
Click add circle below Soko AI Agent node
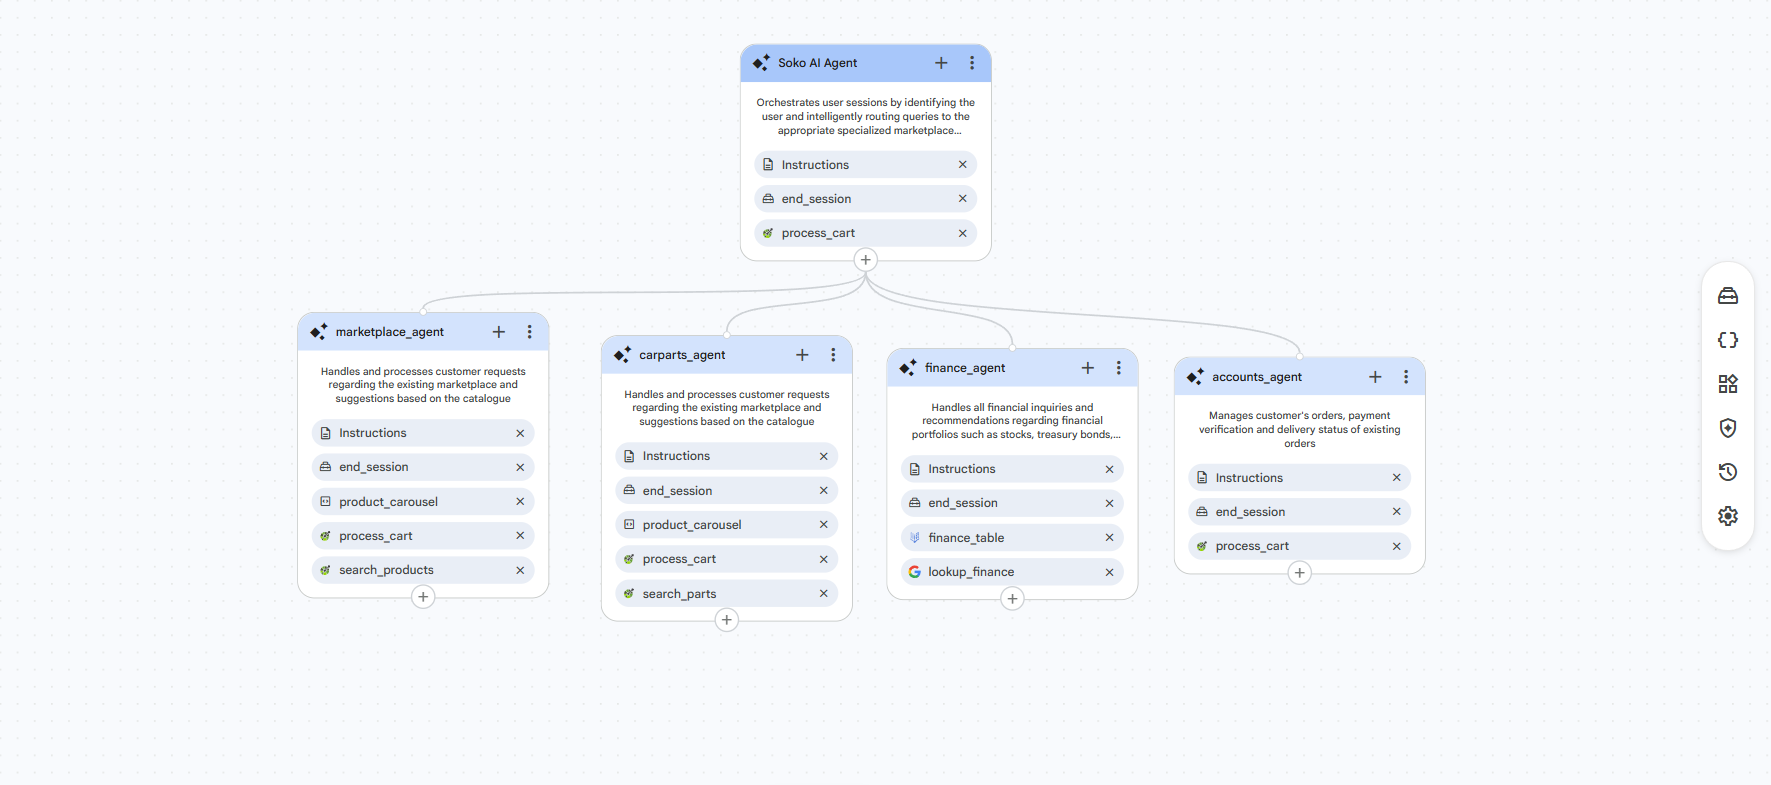[x=866, y=260]
